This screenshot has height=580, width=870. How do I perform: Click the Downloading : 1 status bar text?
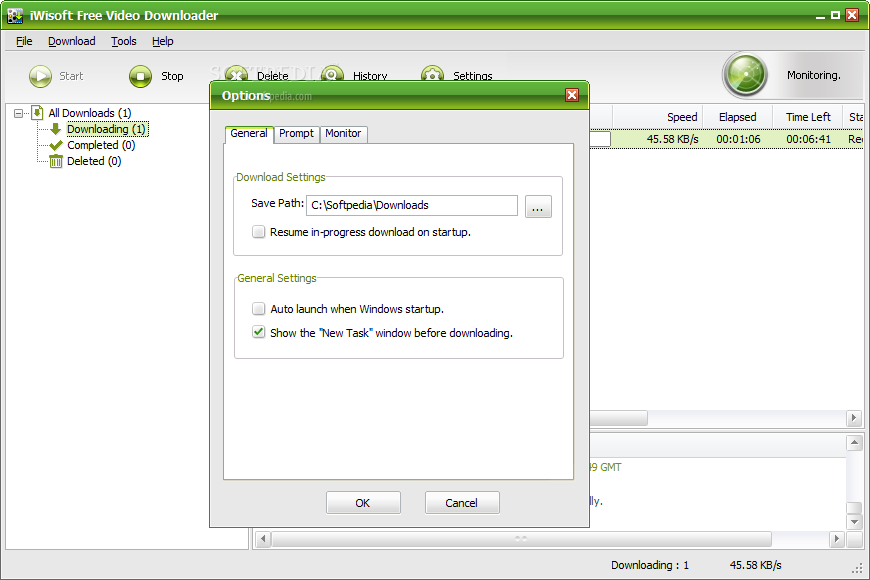pos(650,565)
